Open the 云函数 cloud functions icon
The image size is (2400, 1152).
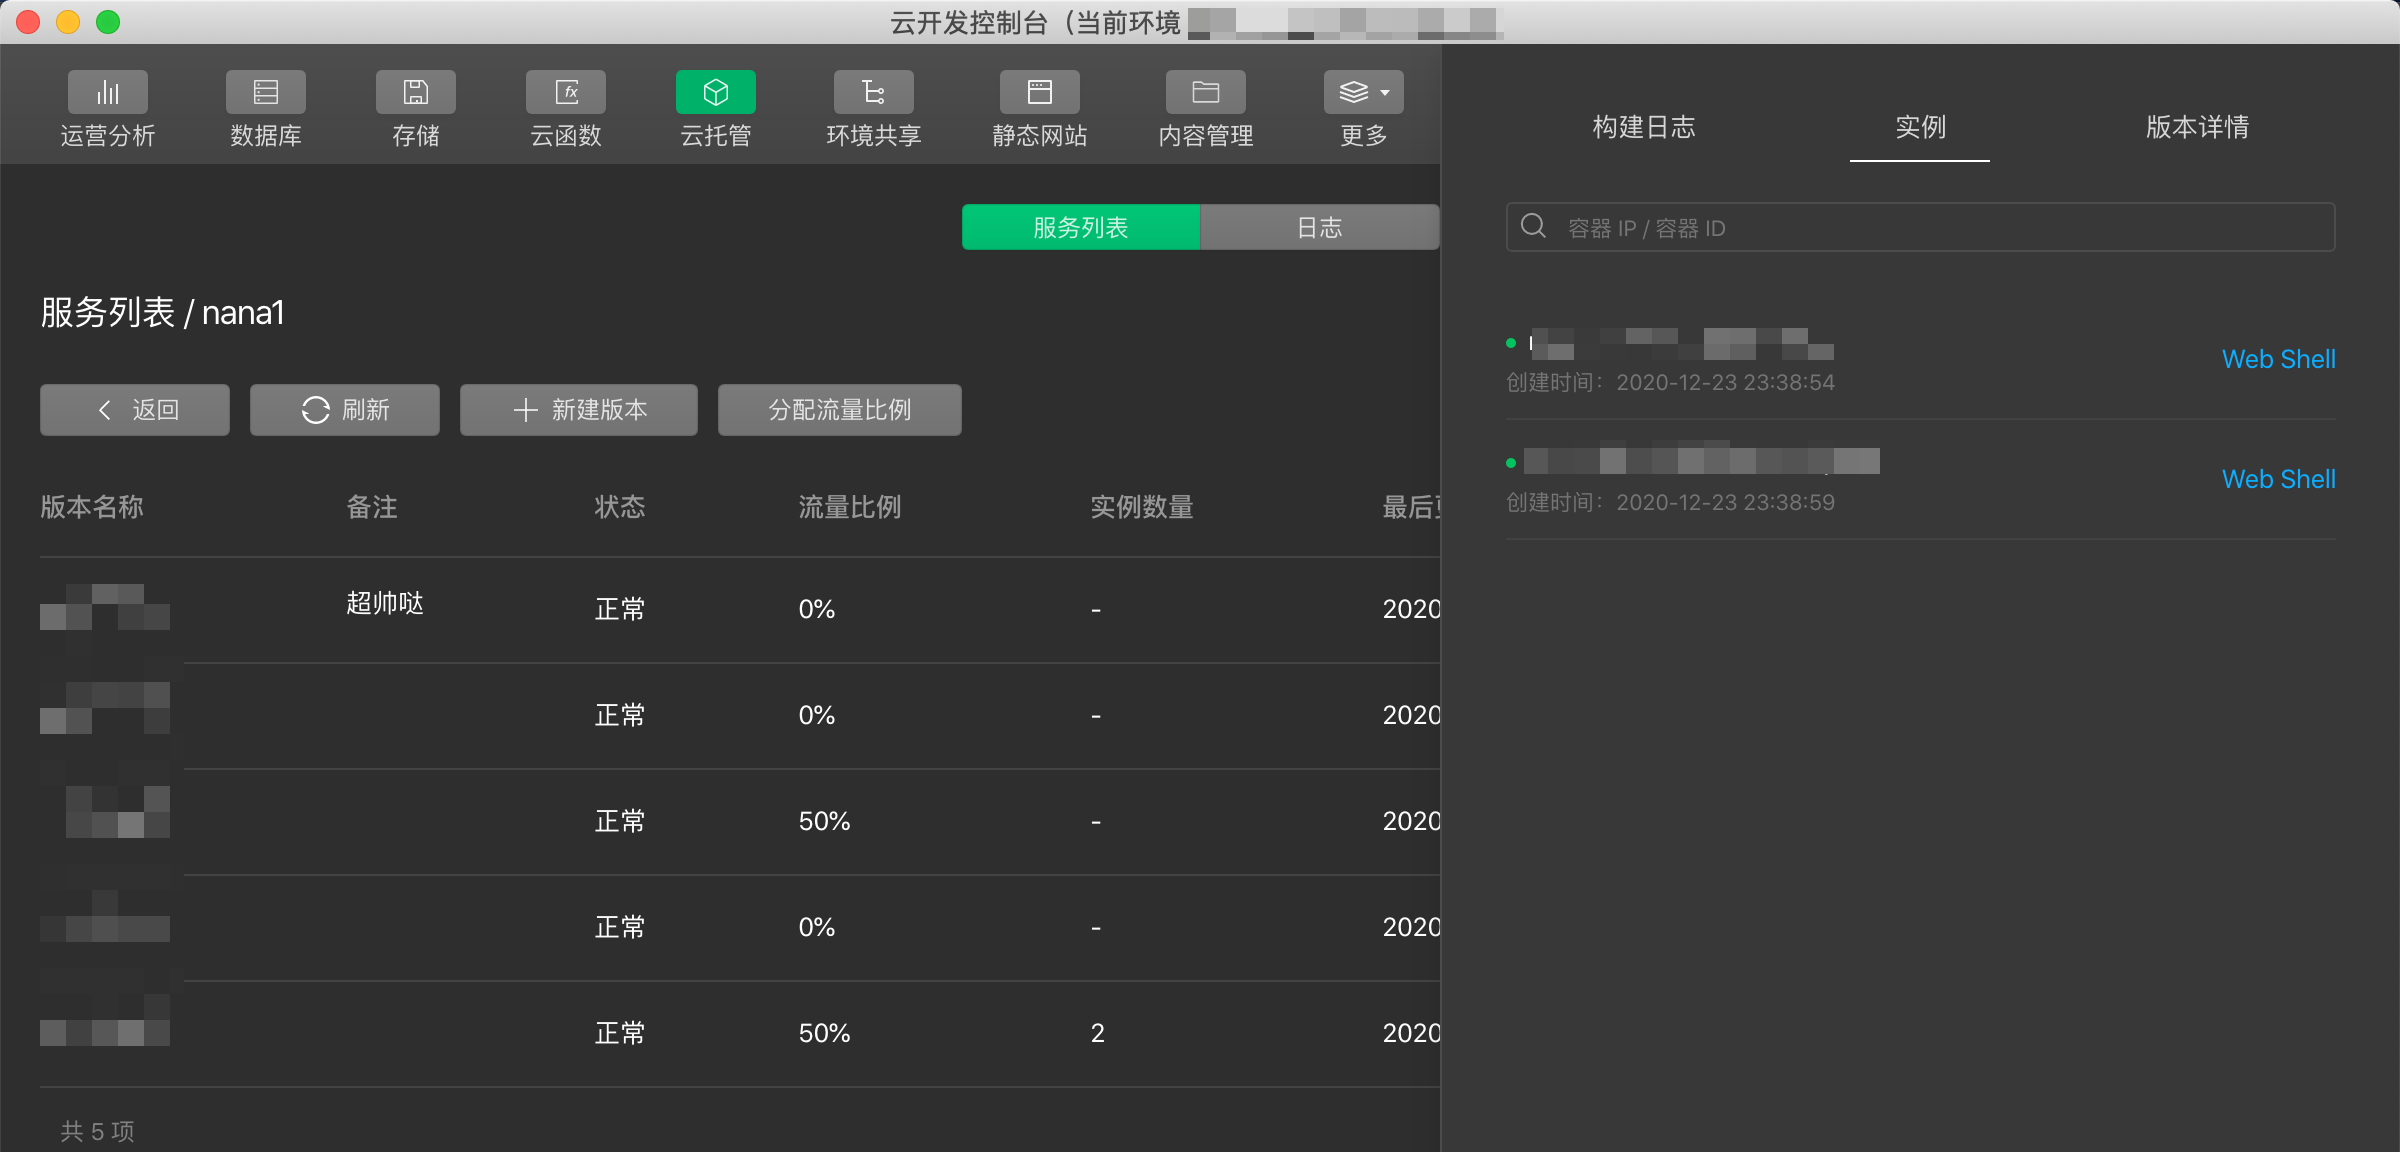coord(566,93)
